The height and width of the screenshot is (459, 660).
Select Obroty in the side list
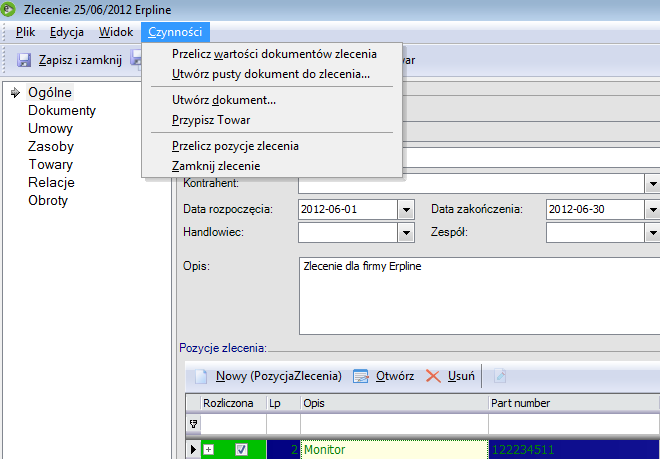pos(48,200)
